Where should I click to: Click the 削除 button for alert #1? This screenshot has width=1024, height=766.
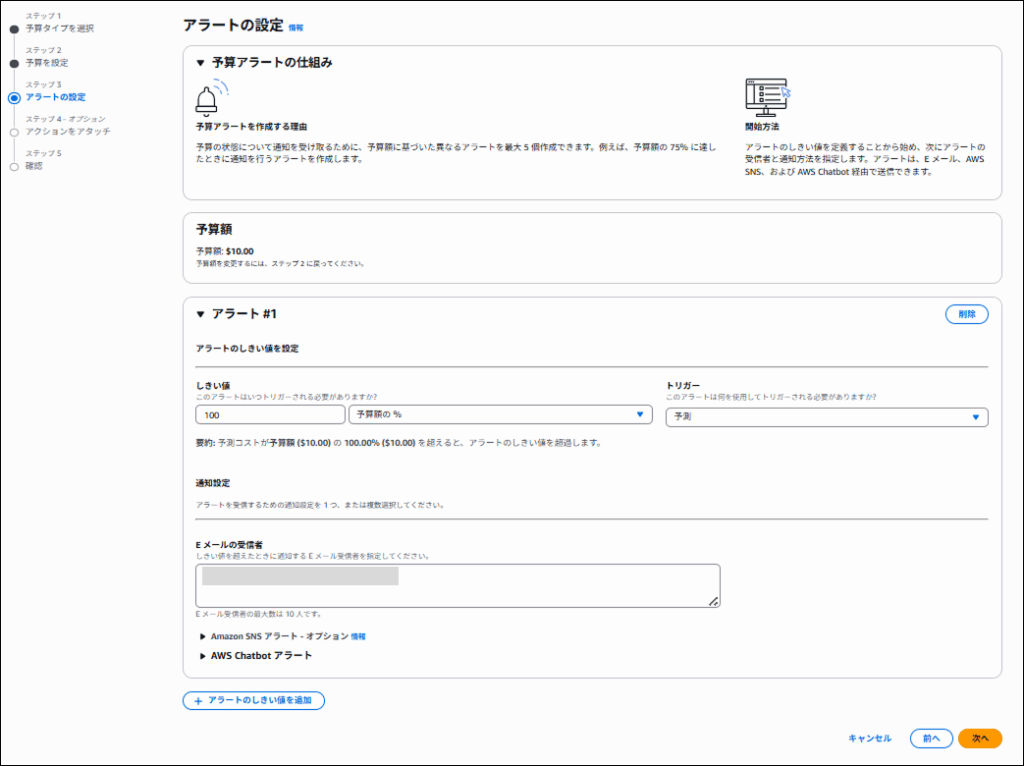tap(966, 314)
